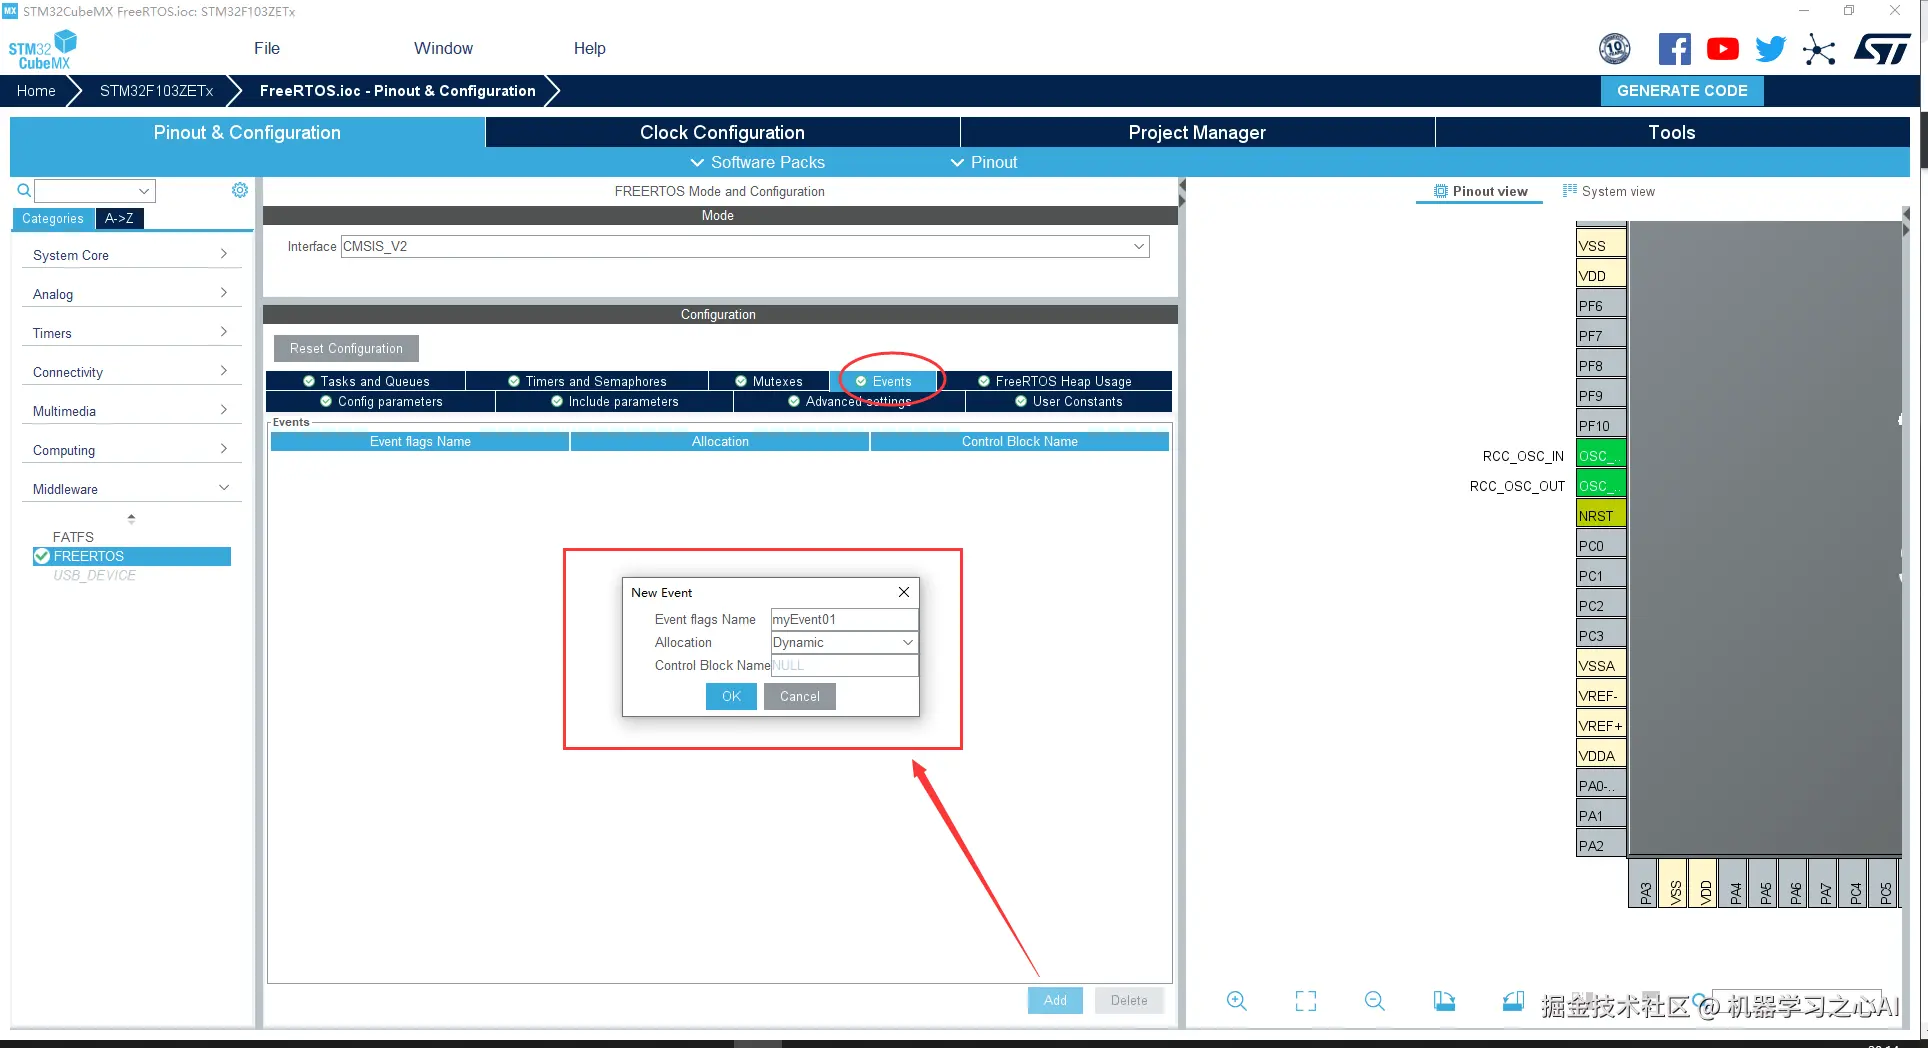This screenshot has height=1048, width=1928.
Task: Expand the System Core category
Action: (131, 255)
